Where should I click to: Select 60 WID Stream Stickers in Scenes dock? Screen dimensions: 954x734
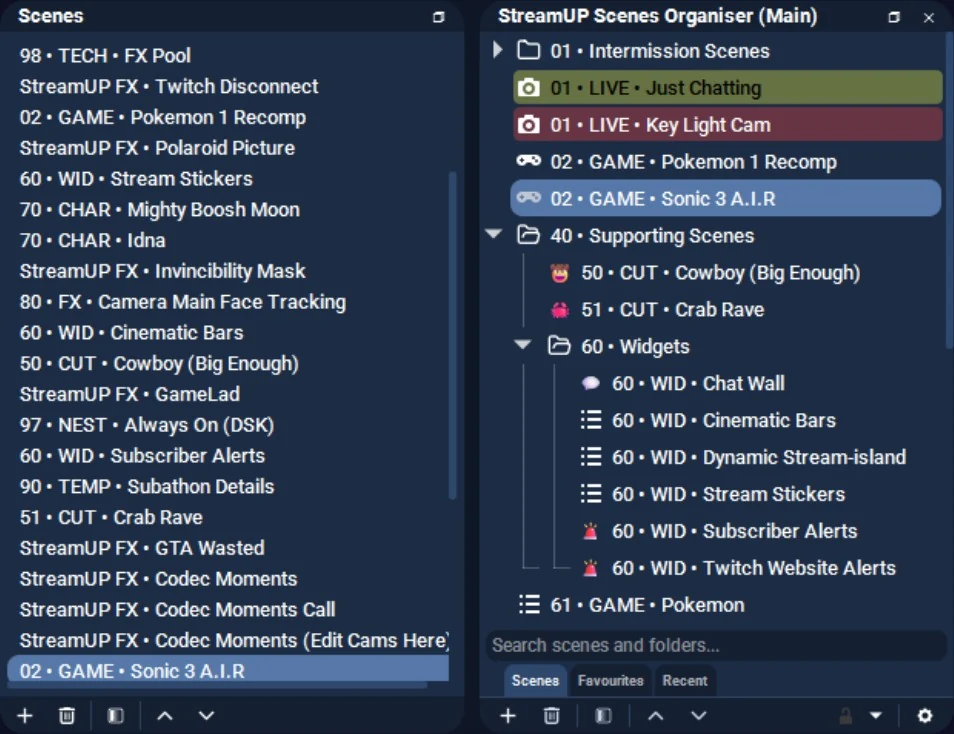click(136, 179)
